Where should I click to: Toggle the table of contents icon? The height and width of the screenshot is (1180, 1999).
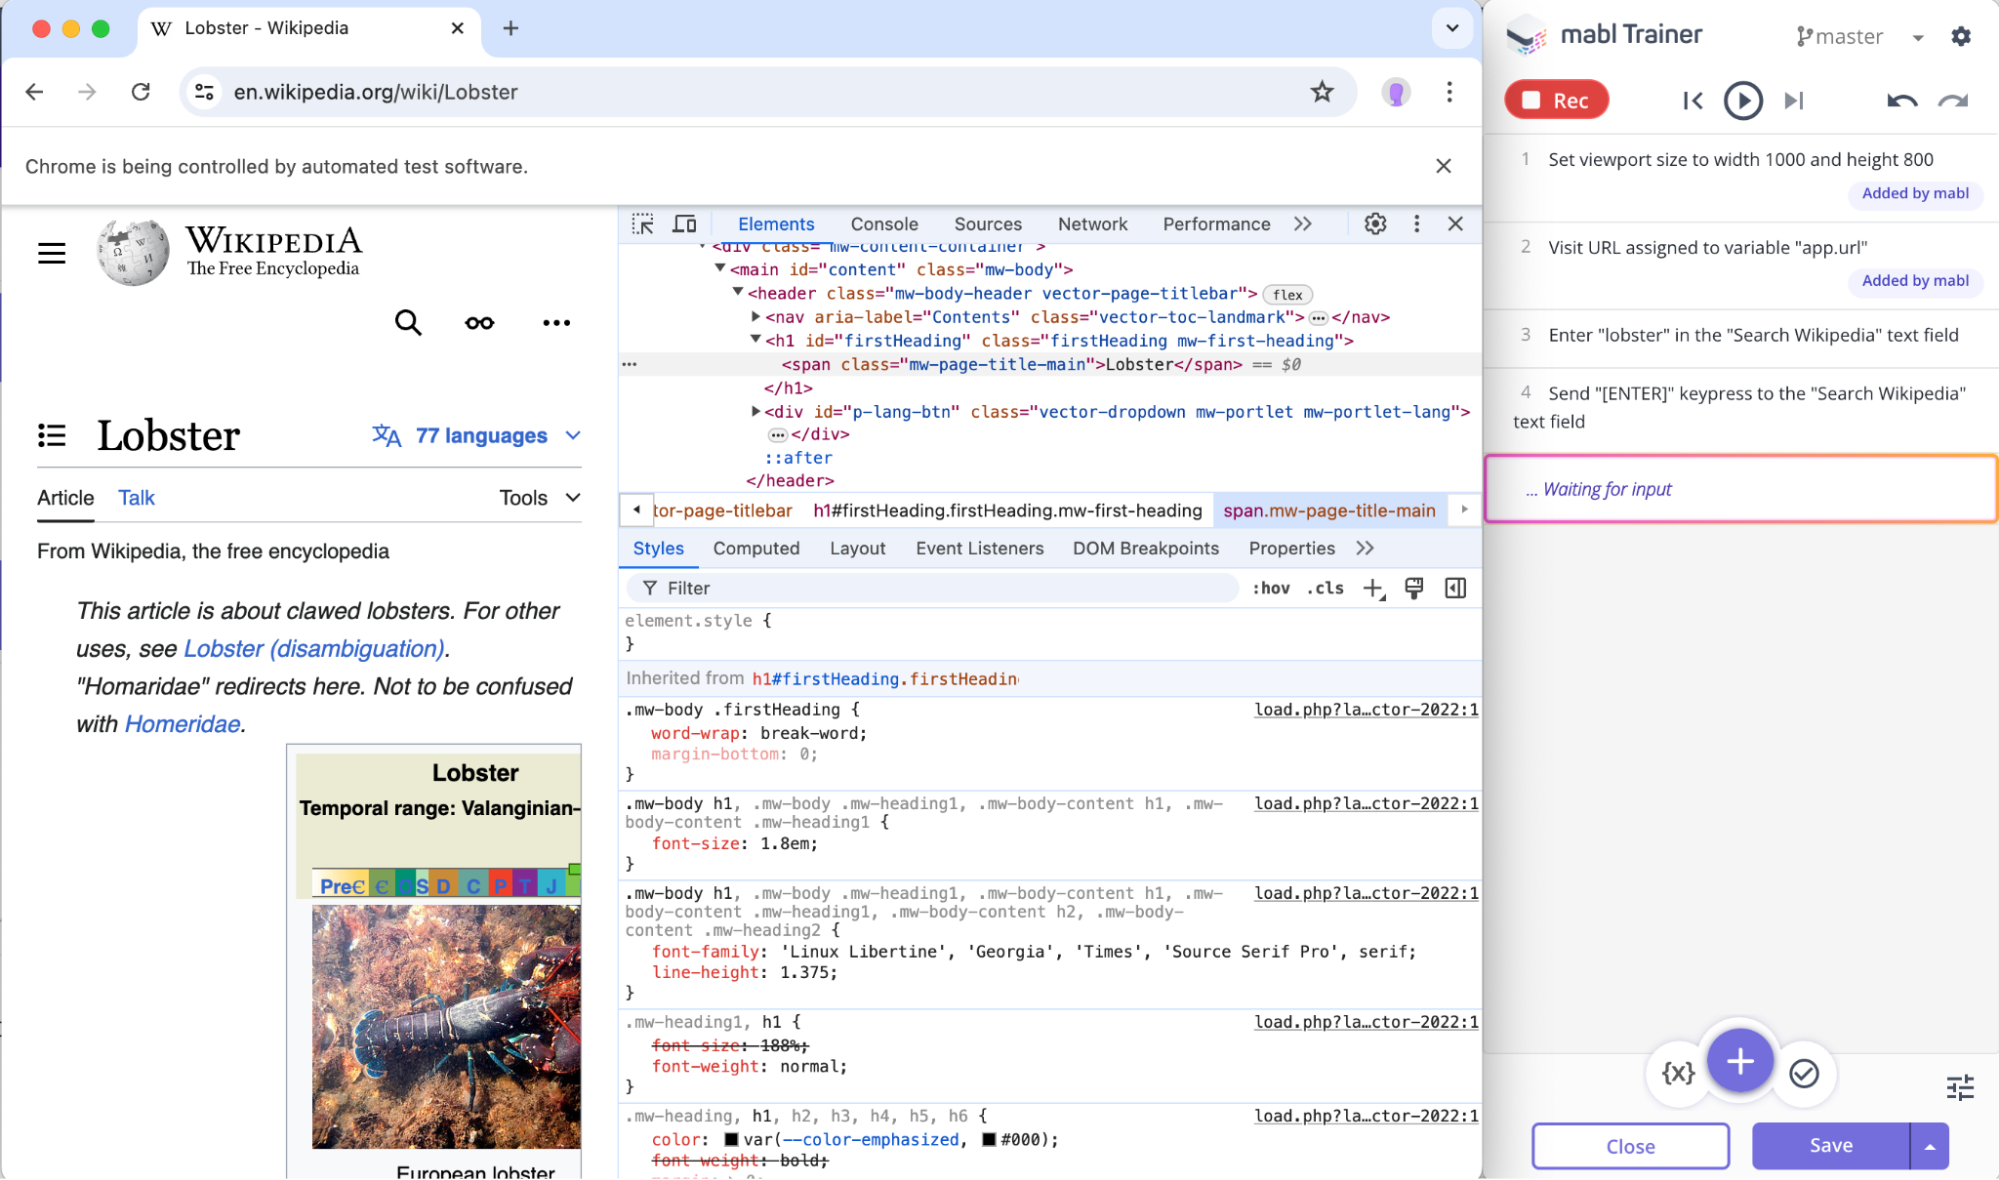[x=52, y=435]
